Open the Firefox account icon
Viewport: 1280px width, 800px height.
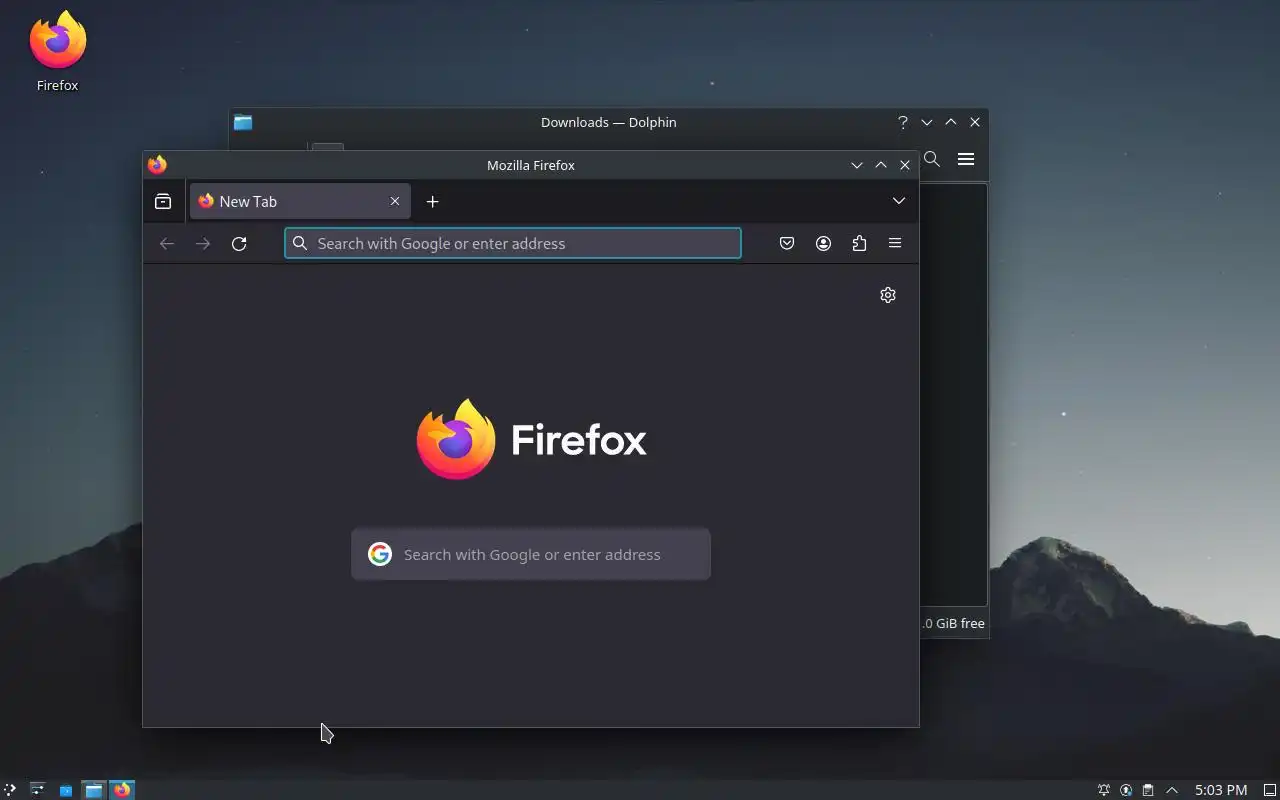823,243
